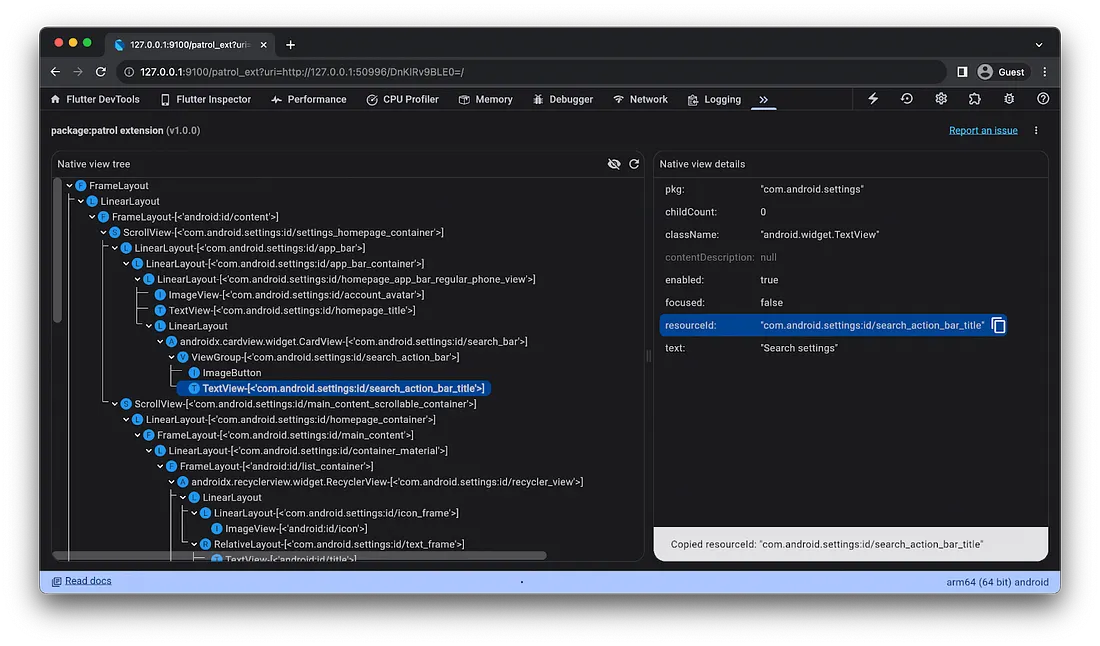Collapse LinearLayout app_bar node
1100x646 pixels.
(115, 248)
